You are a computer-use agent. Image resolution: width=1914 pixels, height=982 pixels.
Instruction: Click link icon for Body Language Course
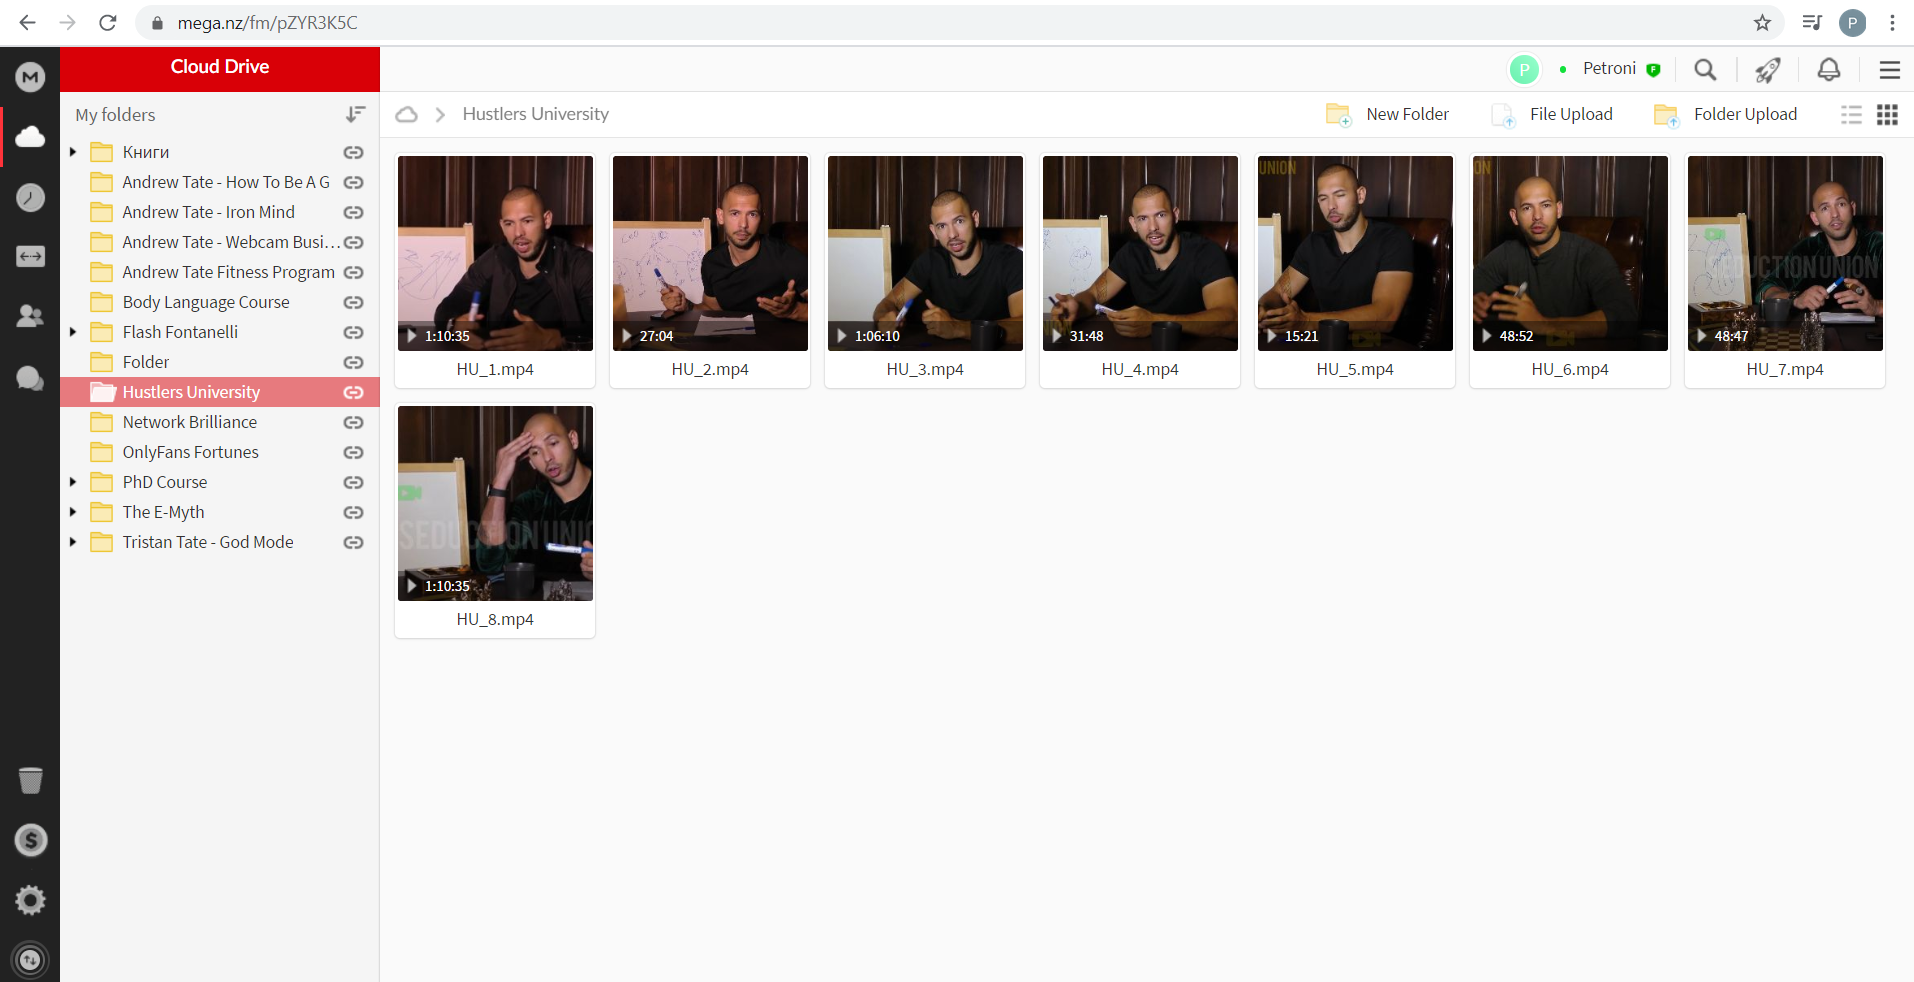353,302
